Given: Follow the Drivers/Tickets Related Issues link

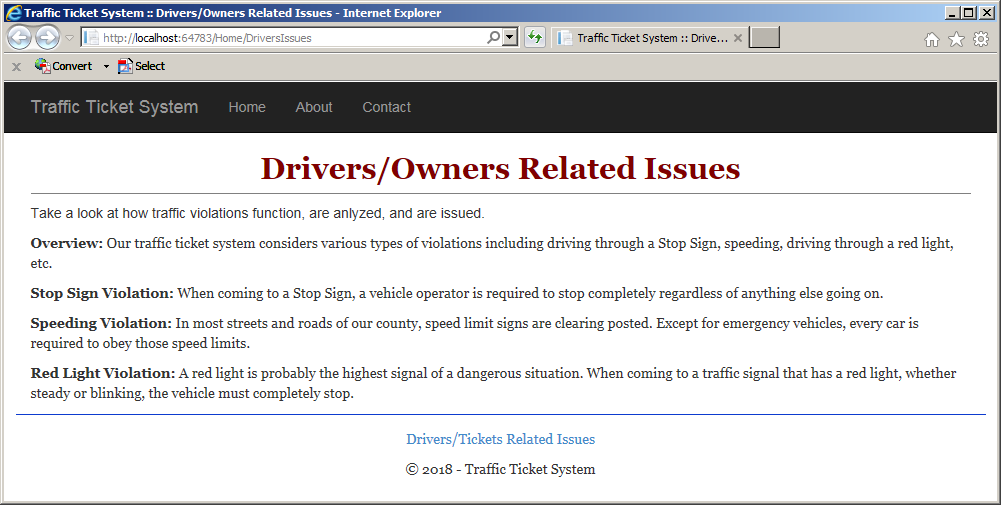Looking at the screenshot, I should [x=500, y=439].
